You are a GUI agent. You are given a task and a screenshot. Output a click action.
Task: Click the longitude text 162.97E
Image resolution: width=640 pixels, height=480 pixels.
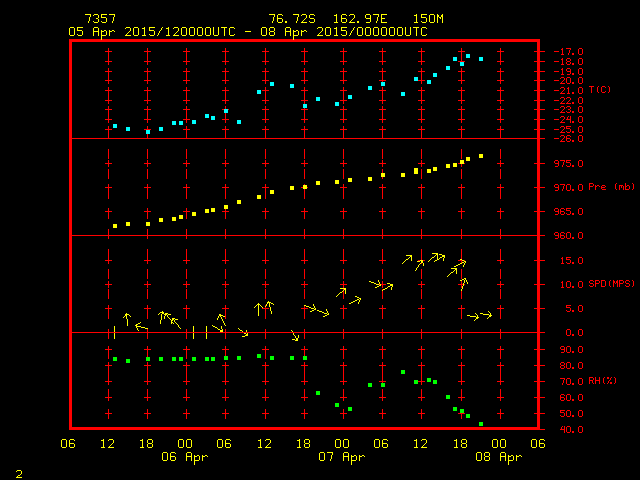(360, 19)
